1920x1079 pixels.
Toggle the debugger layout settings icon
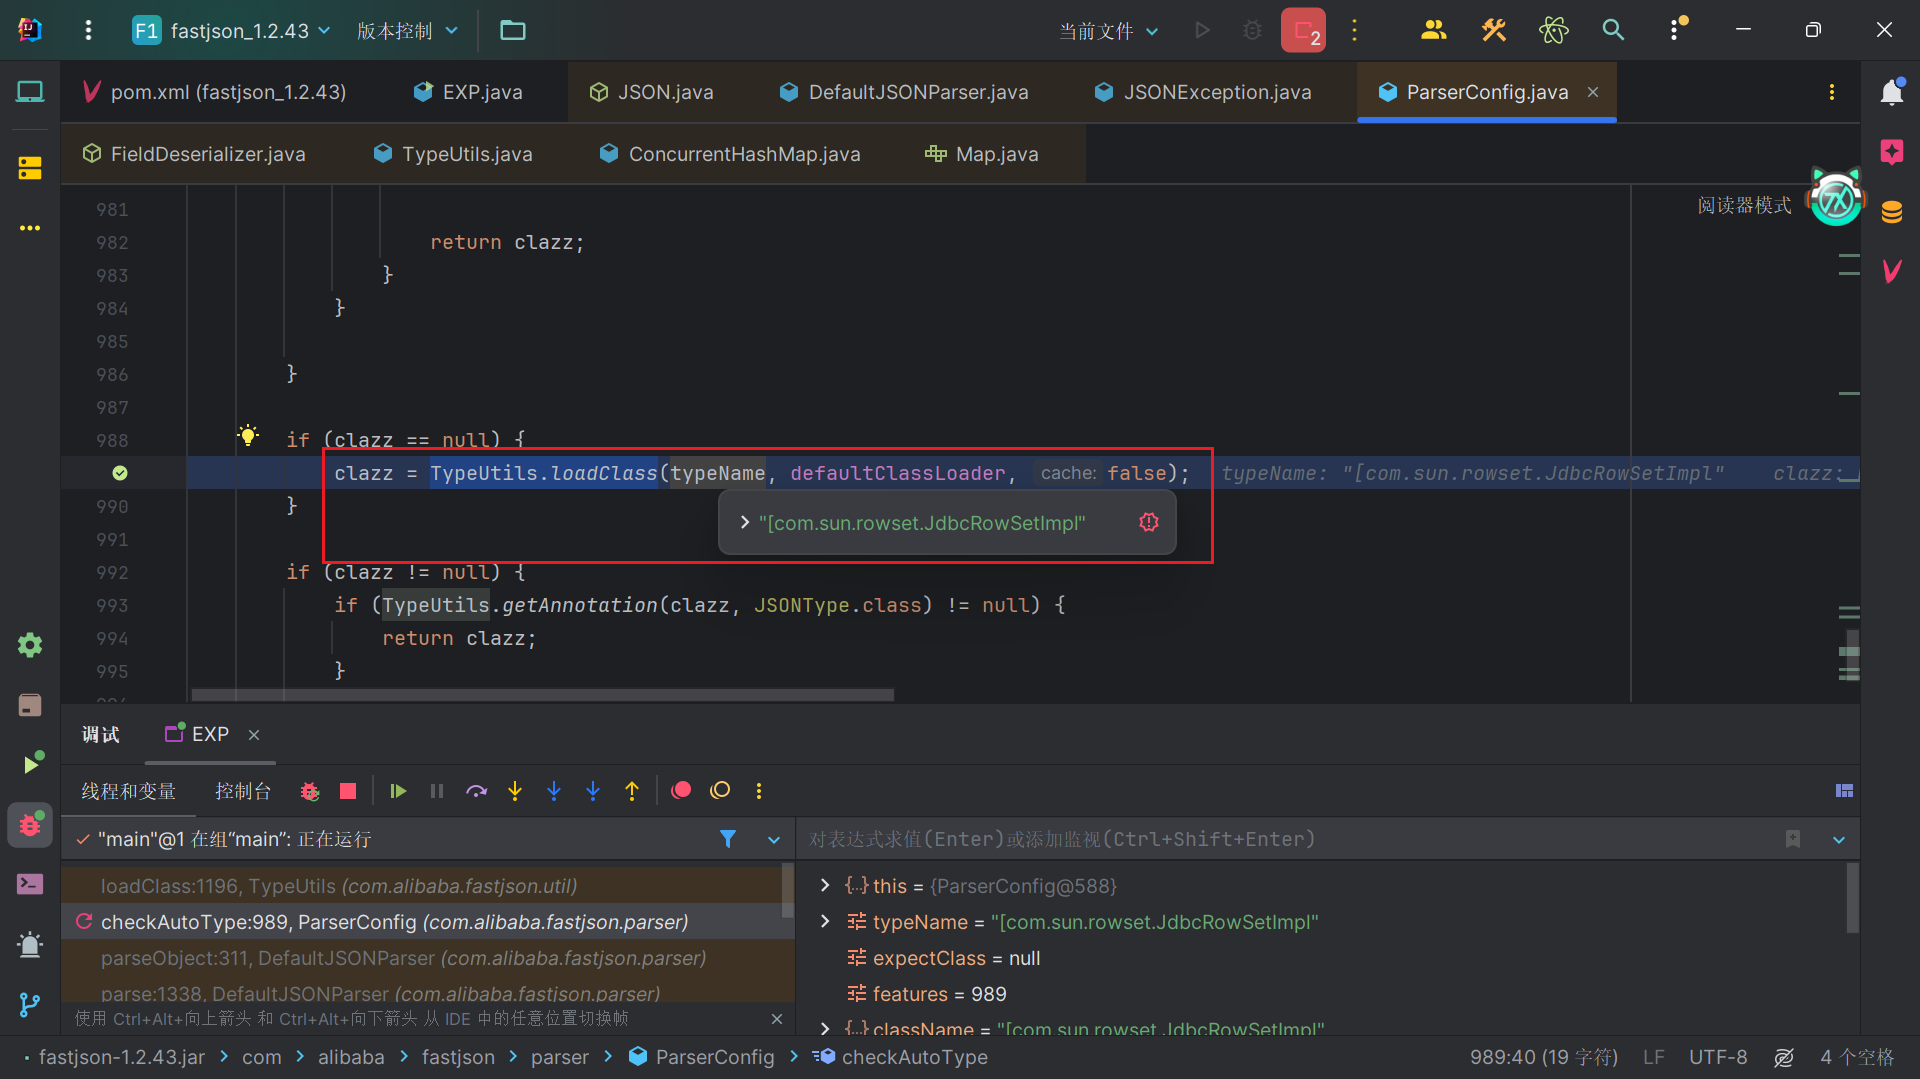click(x=1845, y=791)
